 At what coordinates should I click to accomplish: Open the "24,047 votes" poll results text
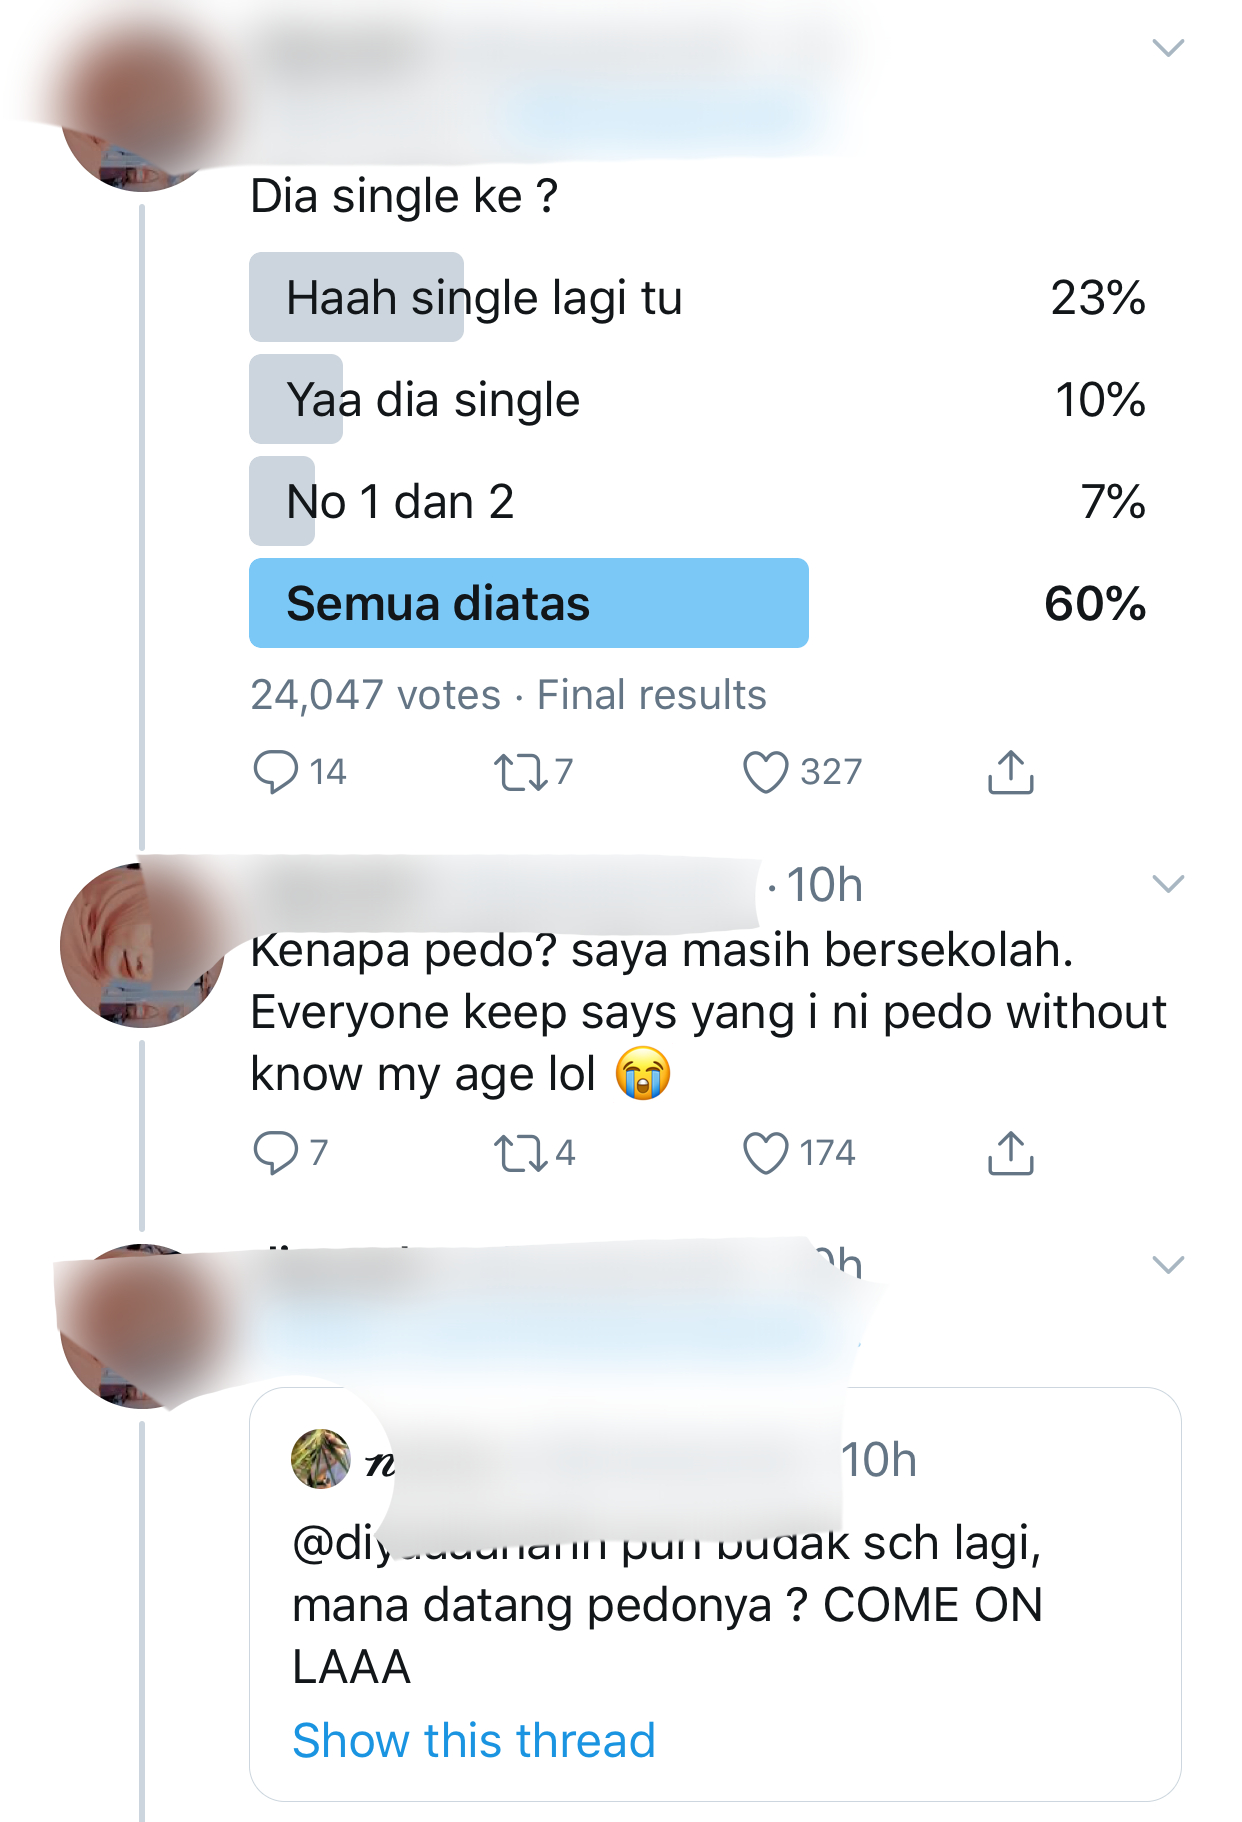[x=375, y=695]
